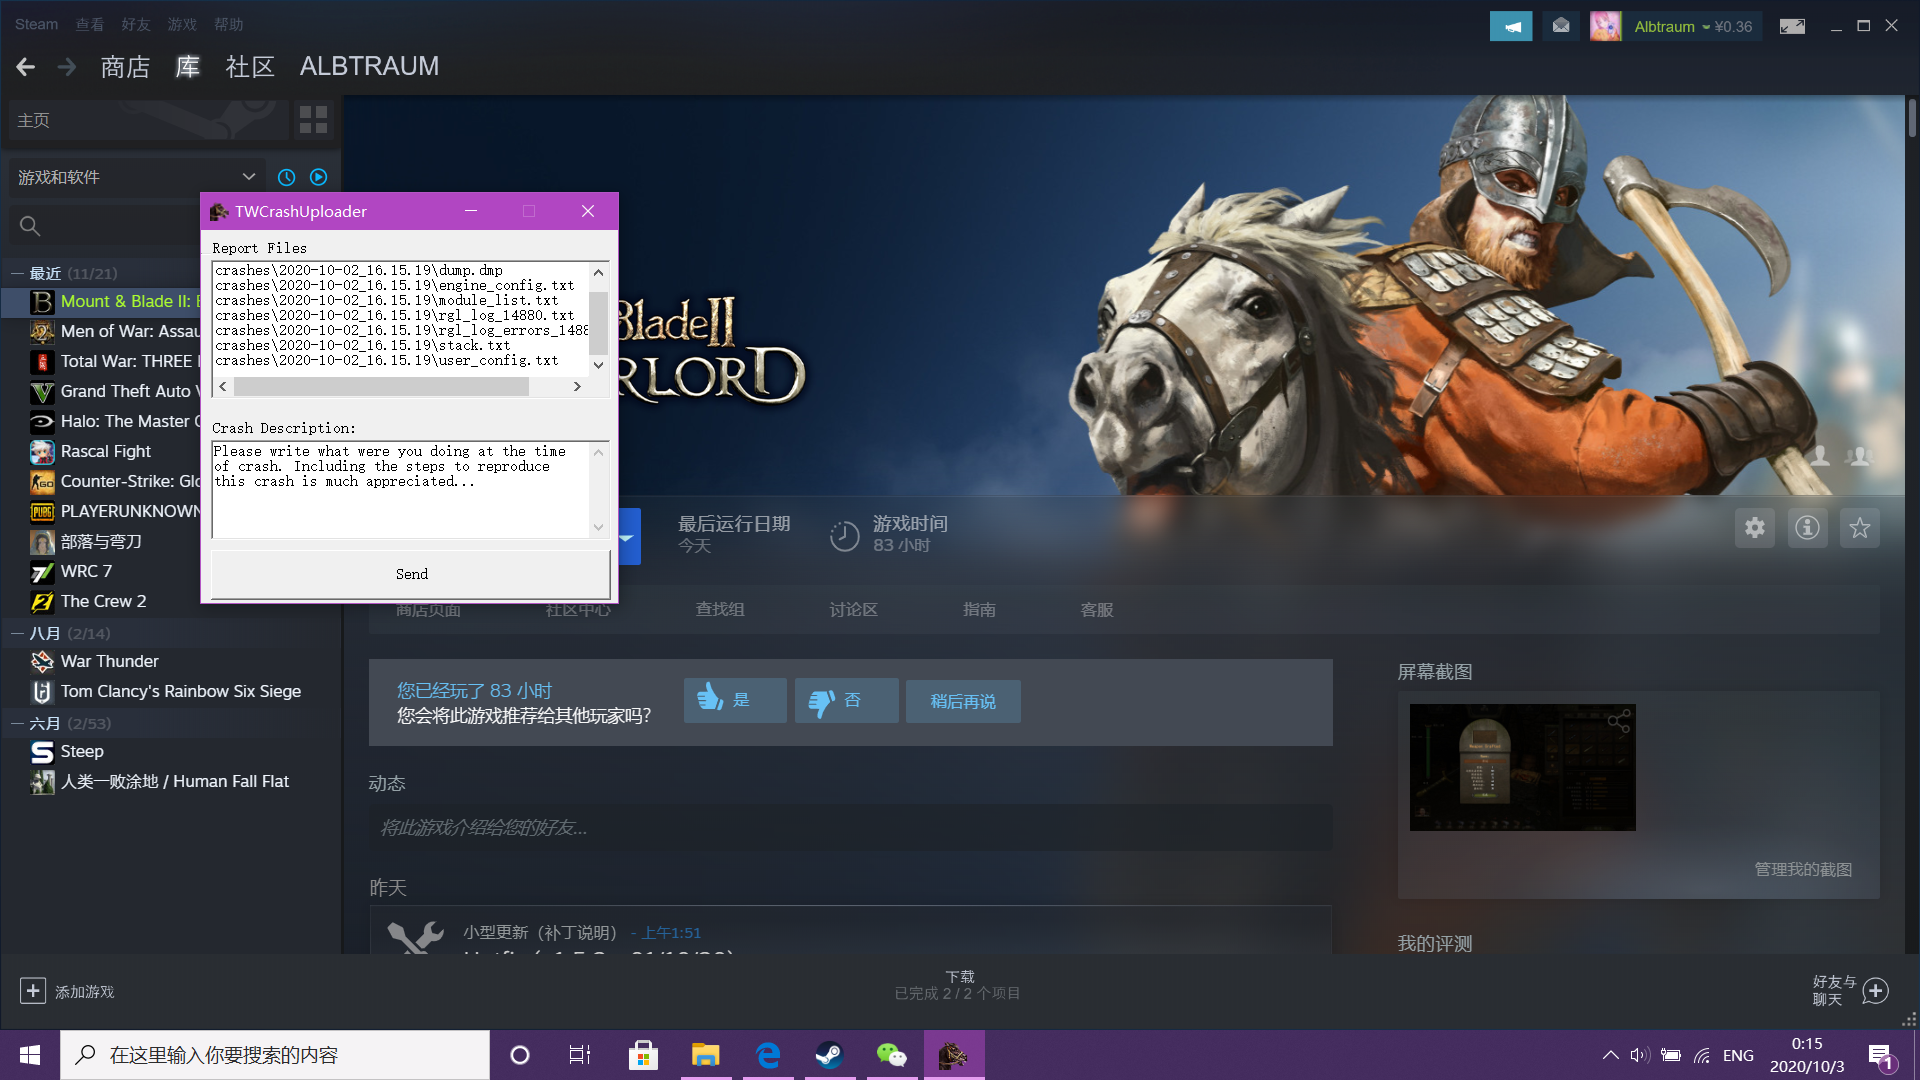Click 管理我的截图 link

coord(1803,869)
